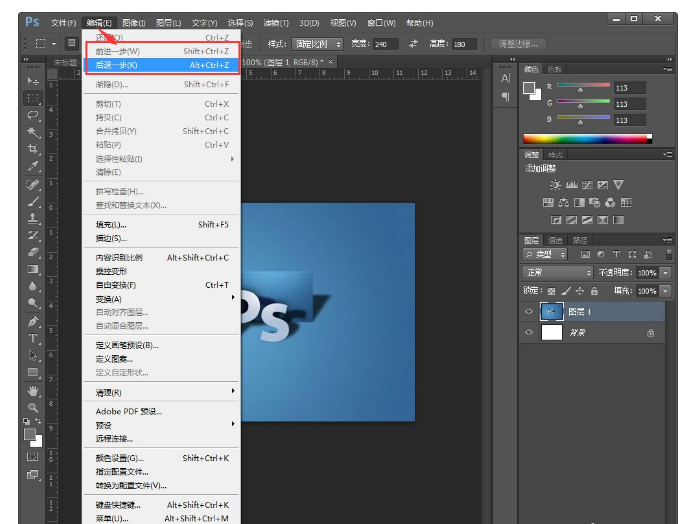Screen dimensions: 682x524
Task: Click the RGB color spectrum ramp
Action: [586, 139]
